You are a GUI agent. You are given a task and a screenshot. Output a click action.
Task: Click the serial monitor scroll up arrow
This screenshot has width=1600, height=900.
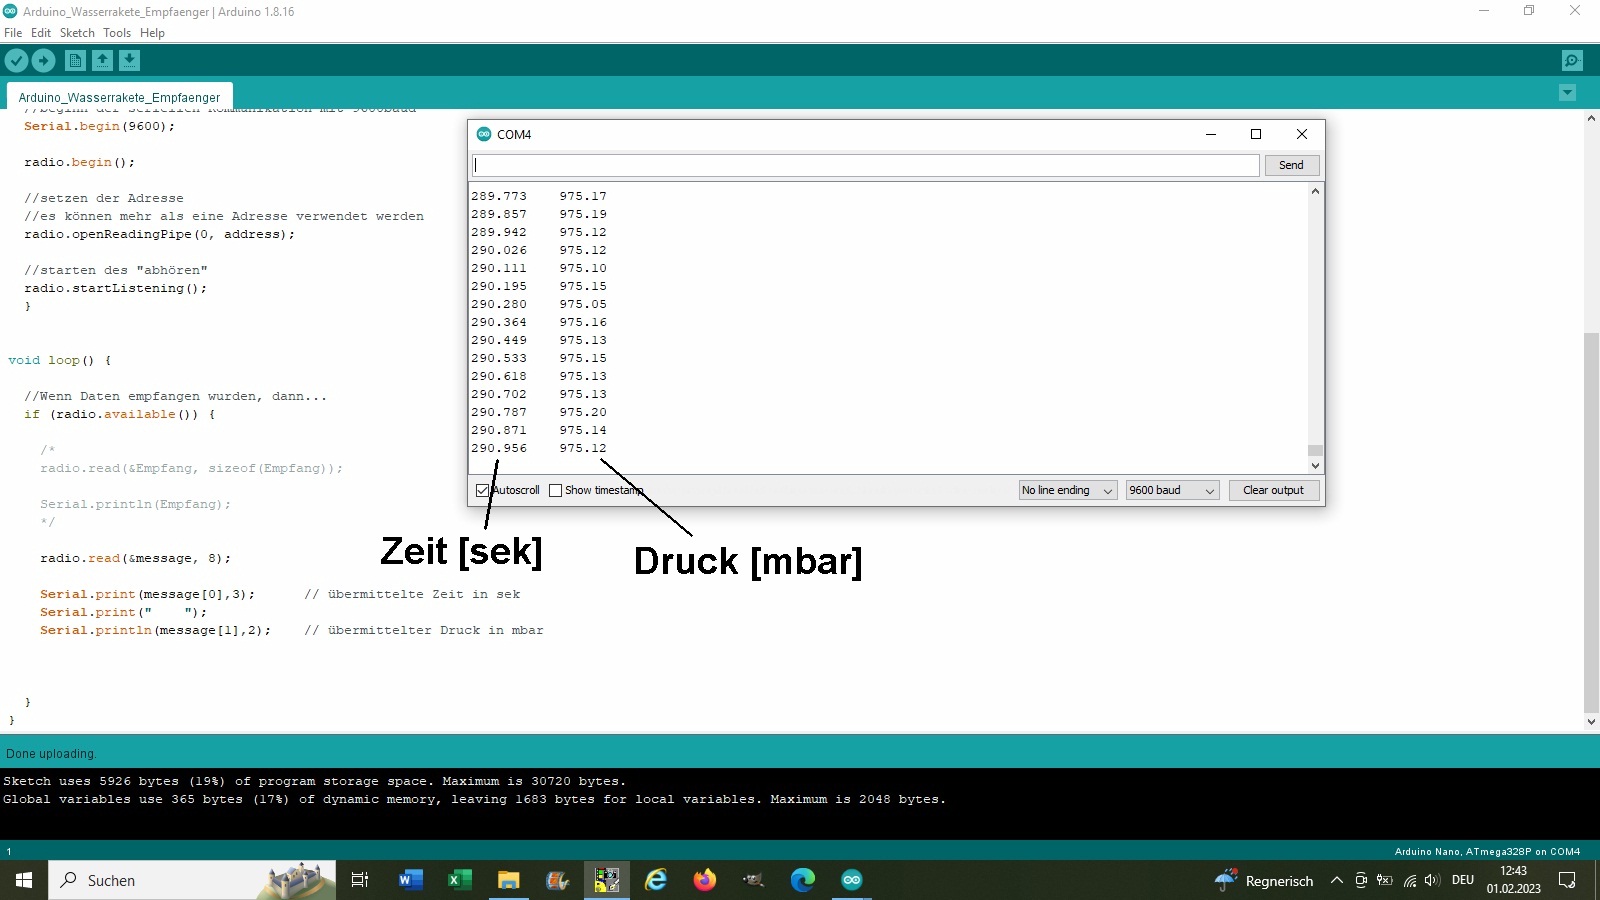click(1315, 191)
